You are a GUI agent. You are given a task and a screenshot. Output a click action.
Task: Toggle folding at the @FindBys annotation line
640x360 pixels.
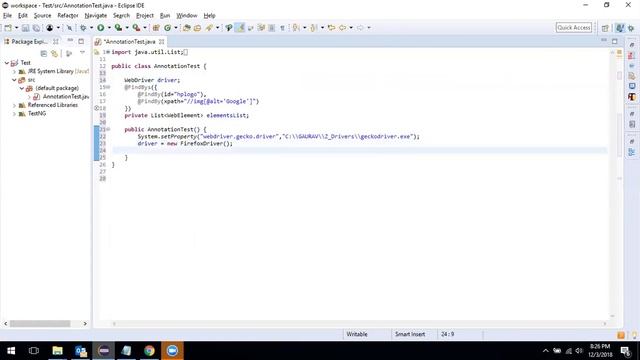click(x=108, y=87)
